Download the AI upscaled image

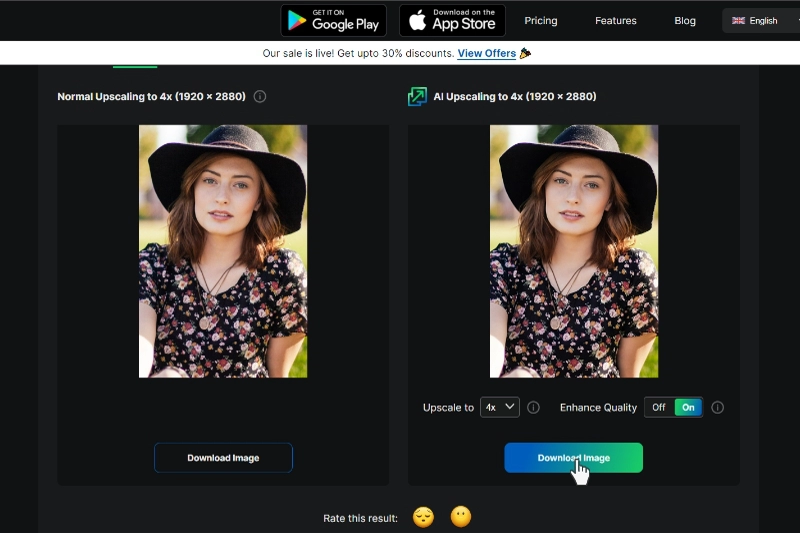[573, 458]
